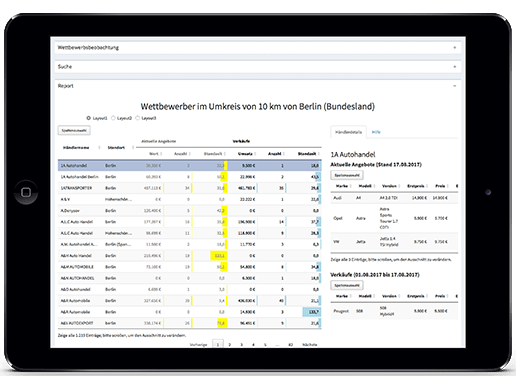Viewport: 516px width, 384px height.
Task: Sort offers by the Erstpreis column icon
Action: tap(427, 186)
